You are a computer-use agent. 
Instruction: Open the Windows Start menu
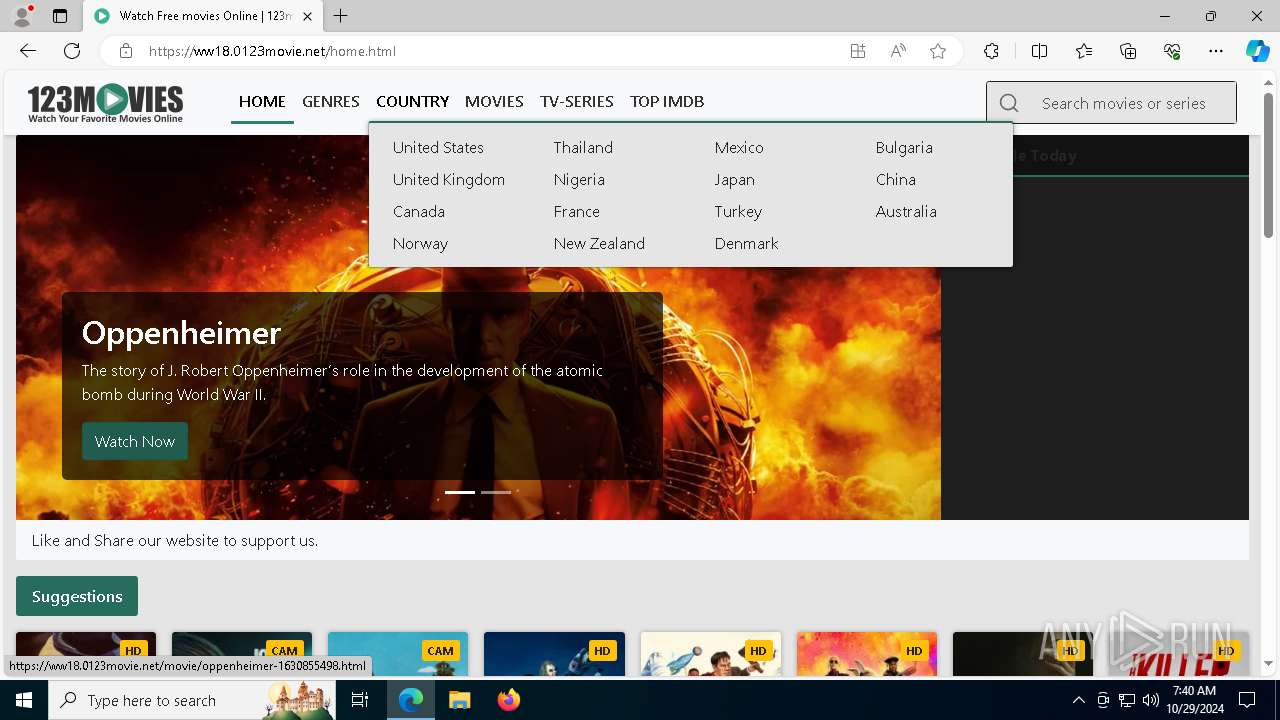pos(24,700)
